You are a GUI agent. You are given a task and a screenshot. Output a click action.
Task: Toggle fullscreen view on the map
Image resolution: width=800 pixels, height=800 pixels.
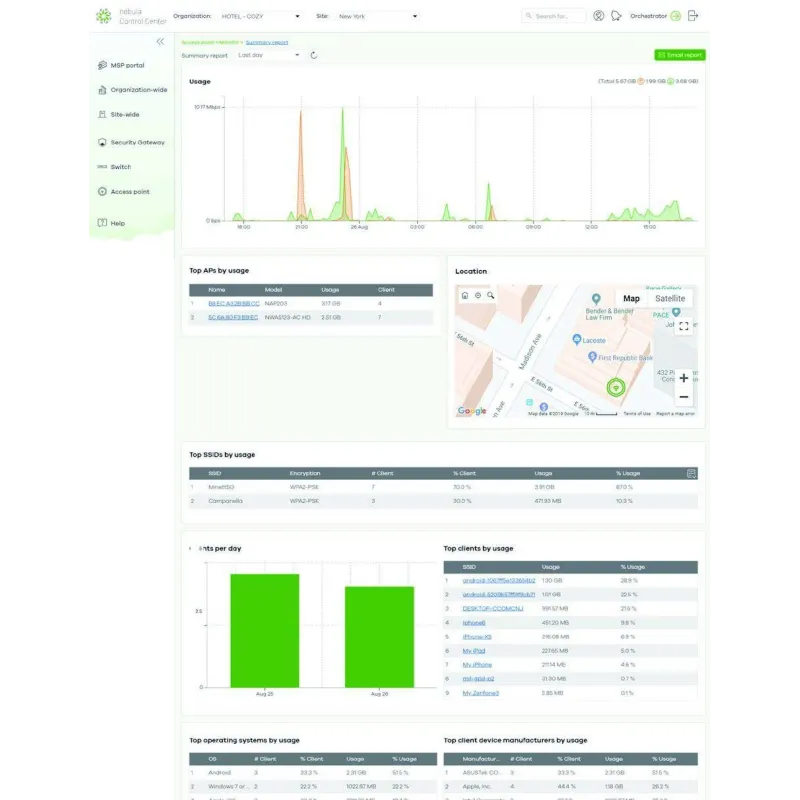[x=684, y=326]
